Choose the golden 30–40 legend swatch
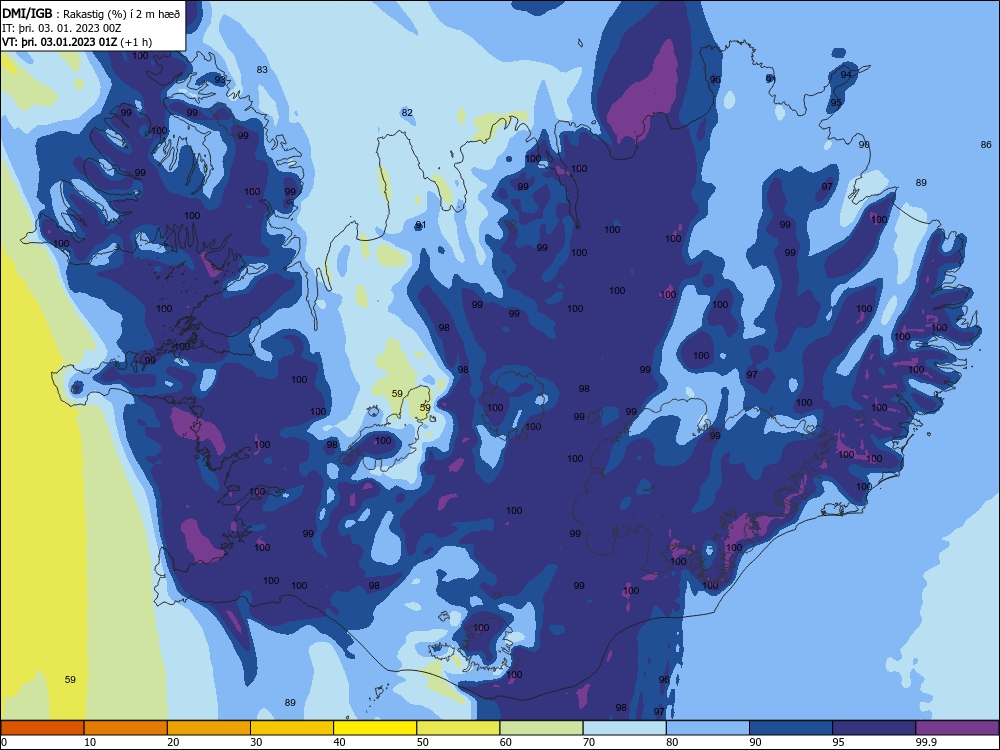The height and width of the screenshot is (750, 1000). tap(292, 728)
